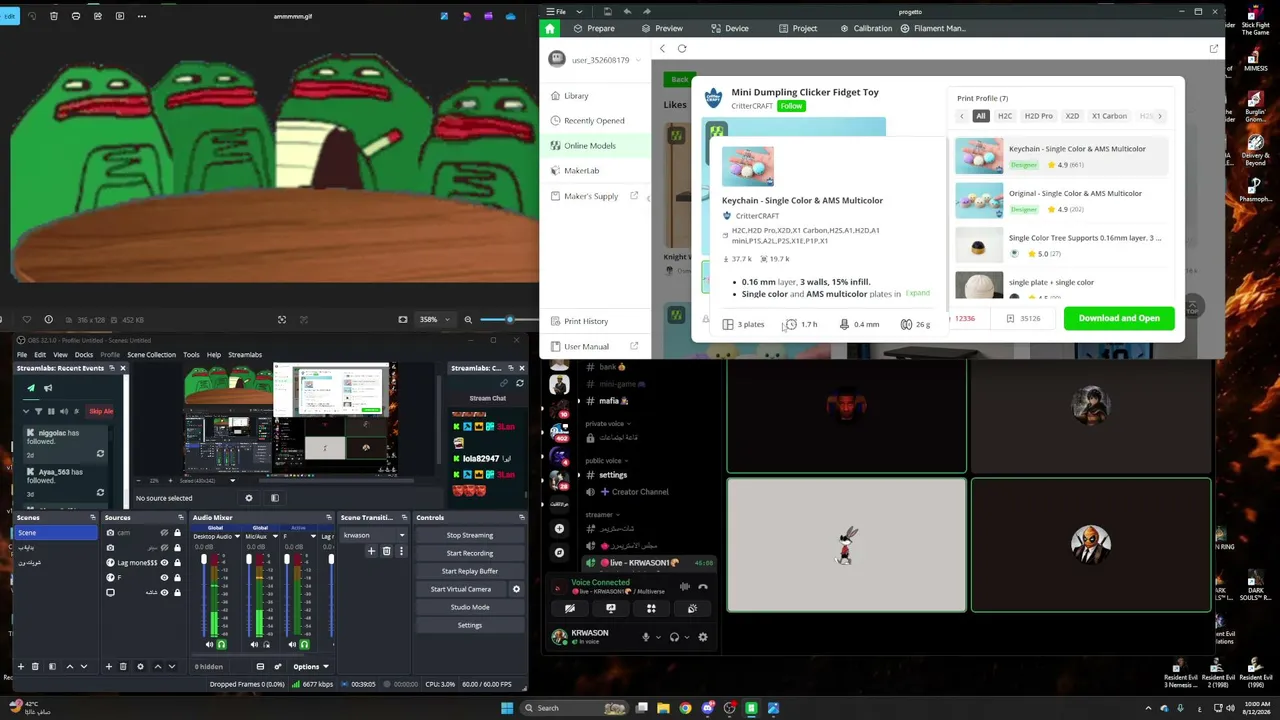
Task: Adjust the image viewer zoom slider
Action: pyautogui.click(x=509, y=320)
